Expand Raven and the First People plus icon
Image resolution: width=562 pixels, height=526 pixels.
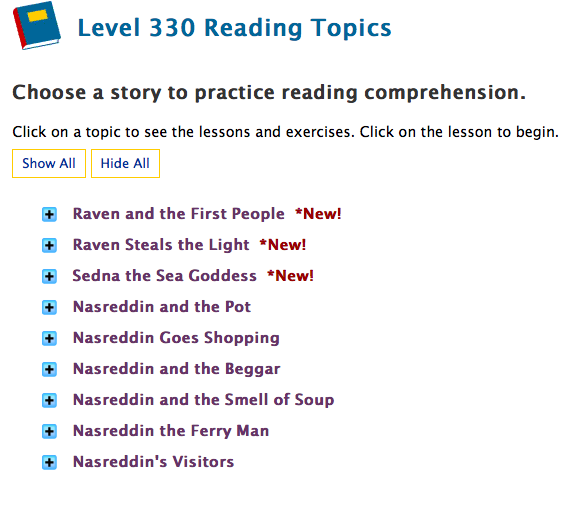tap(49, 215)
